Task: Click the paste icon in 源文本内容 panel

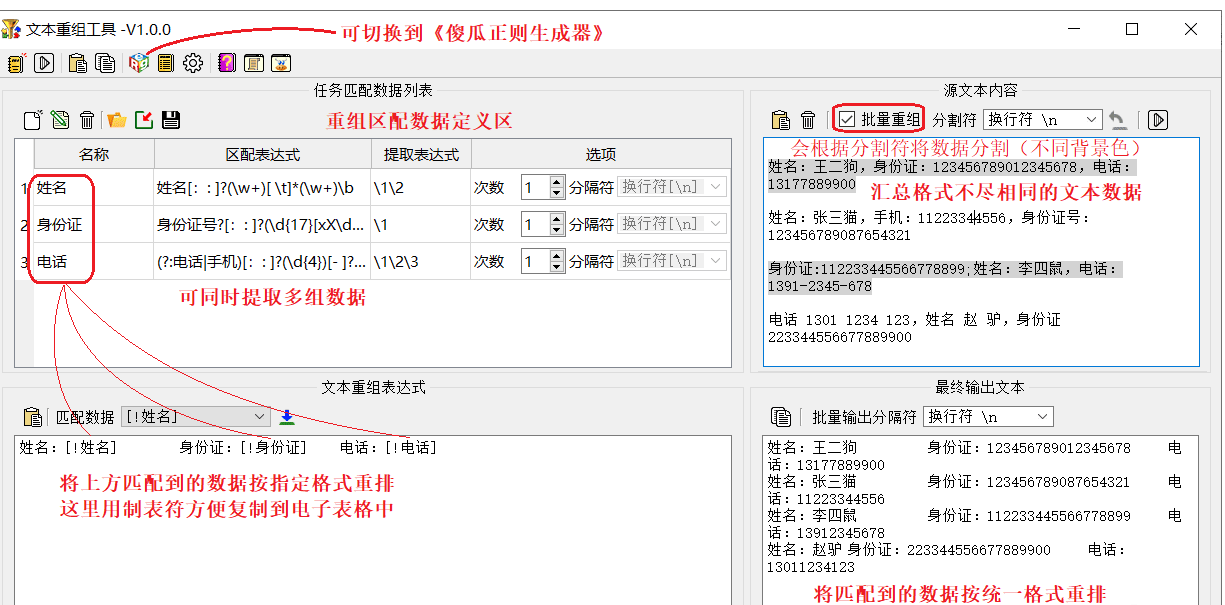Action: [x=780, y=119]
